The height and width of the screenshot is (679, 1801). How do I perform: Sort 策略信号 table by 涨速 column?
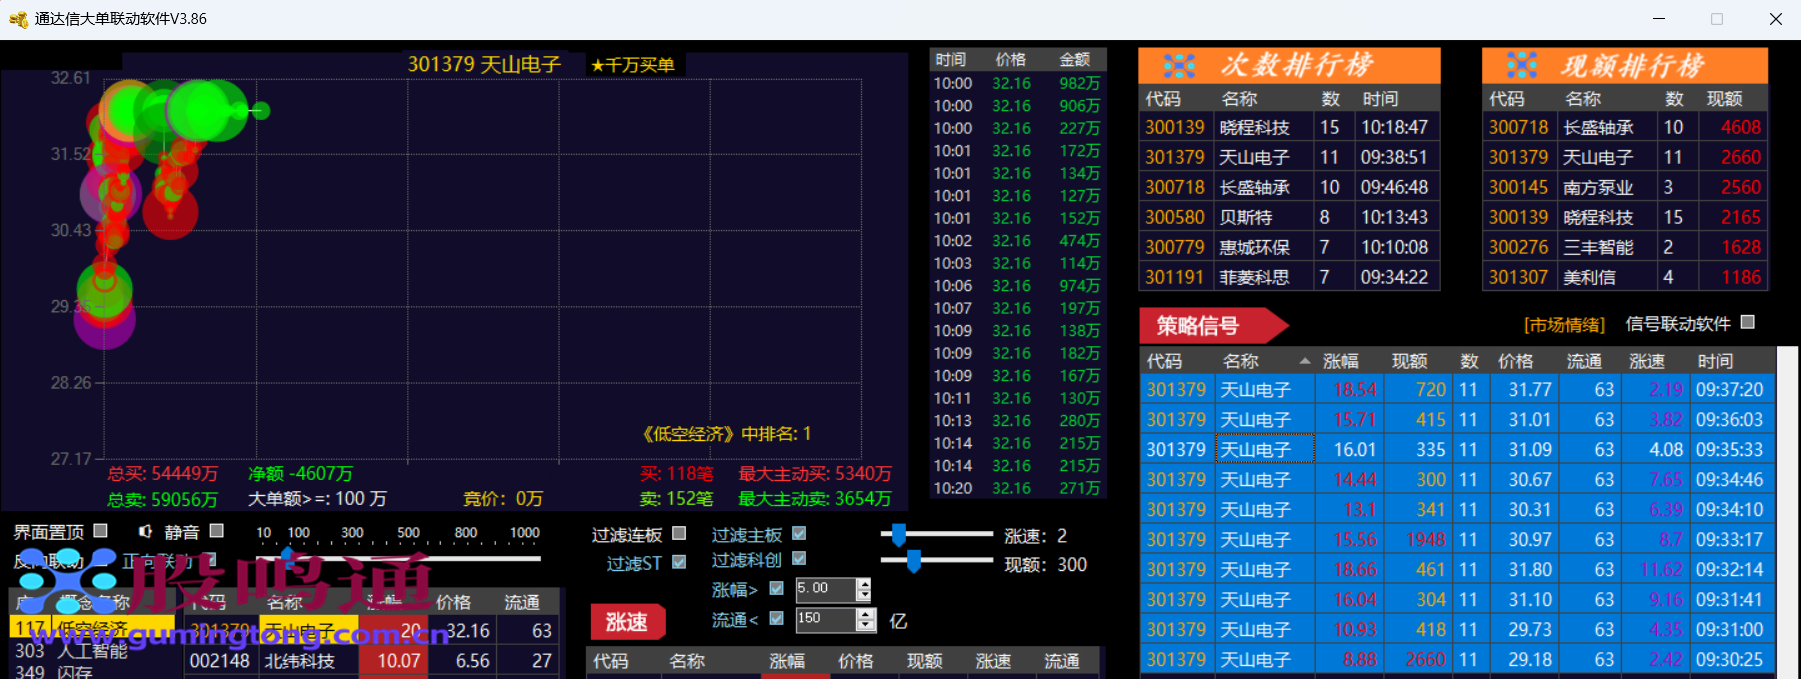pyautogui.click(x=1647, y=361)
